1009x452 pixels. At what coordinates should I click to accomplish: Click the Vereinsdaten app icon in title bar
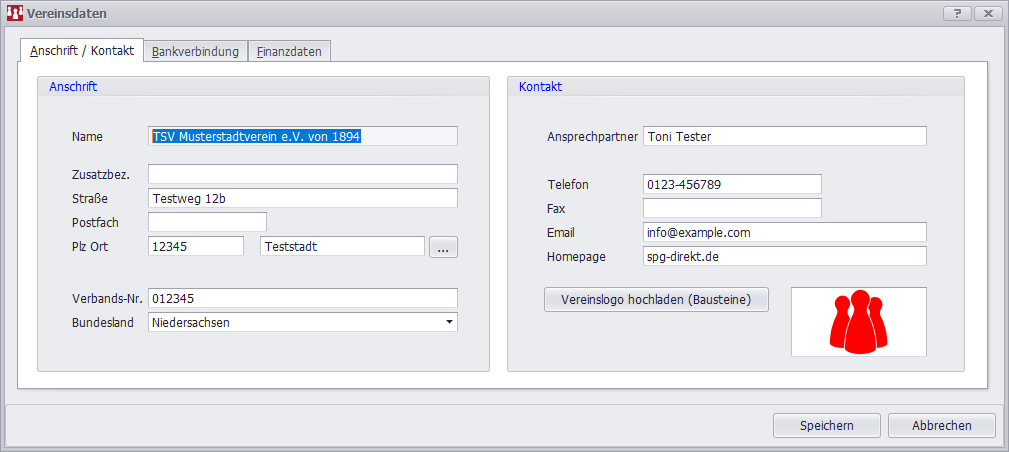pyautogui.click(x=14, y=14)
